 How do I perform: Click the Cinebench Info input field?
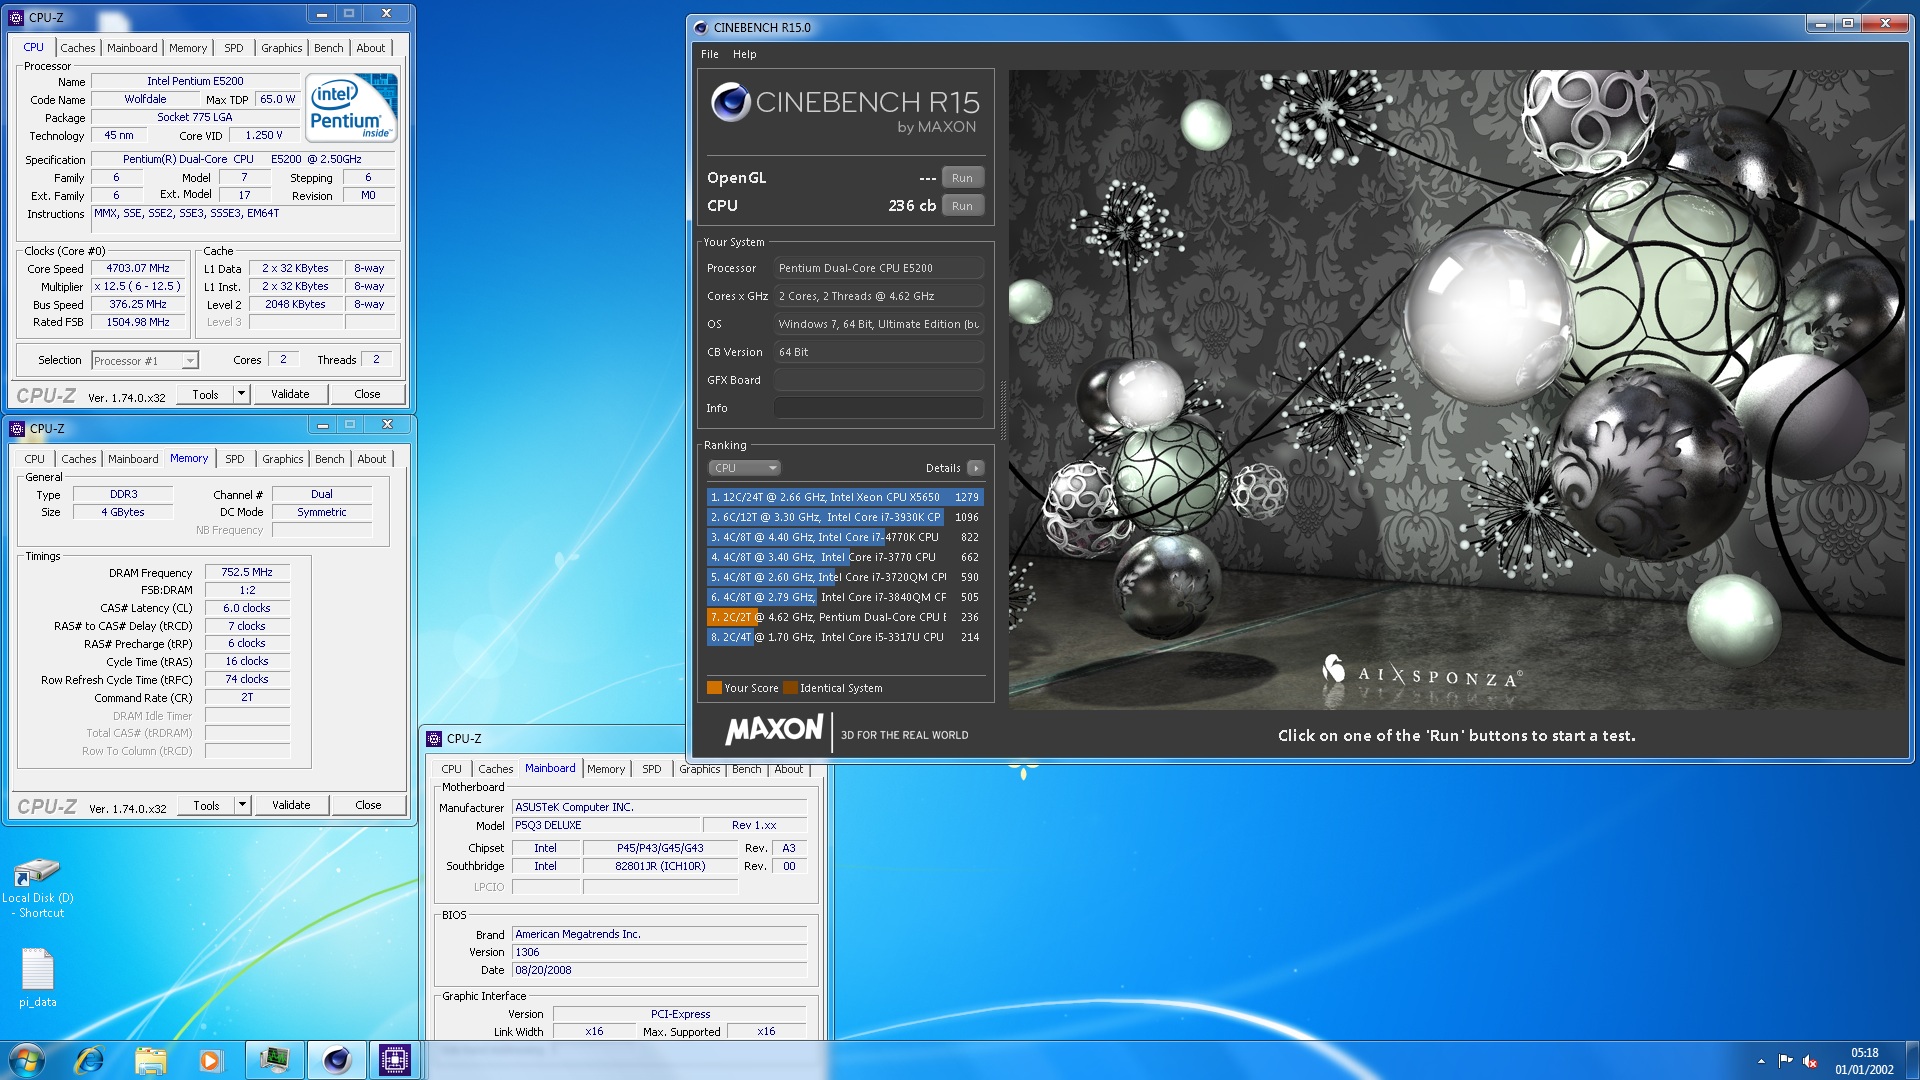click(879, 408)
